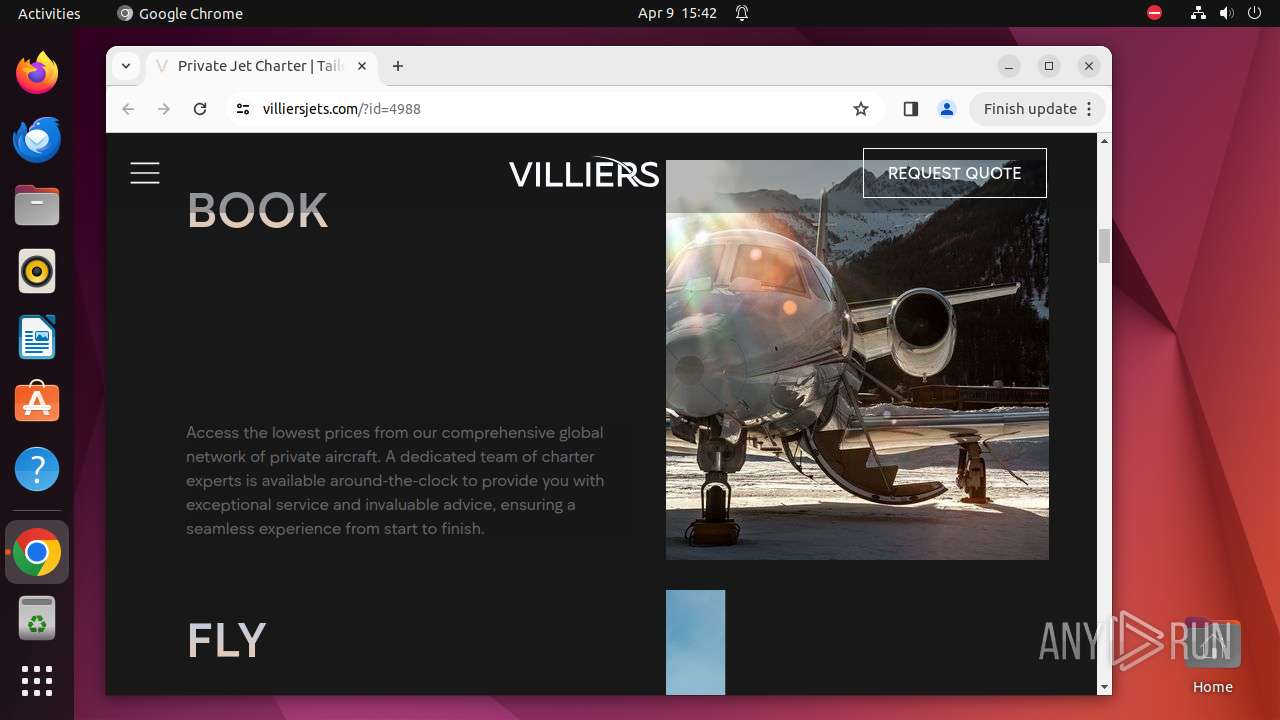Click the Finish update button
The height and width of the screenshot is (720, 1280).
(x=1030, y=109)
